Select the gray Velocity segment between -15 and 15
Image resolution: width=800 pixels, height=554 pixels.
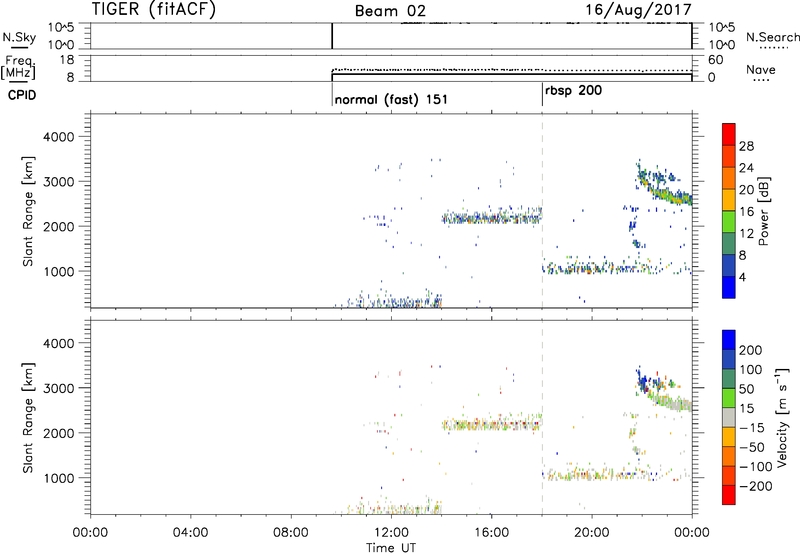click(x=729, y=417)
